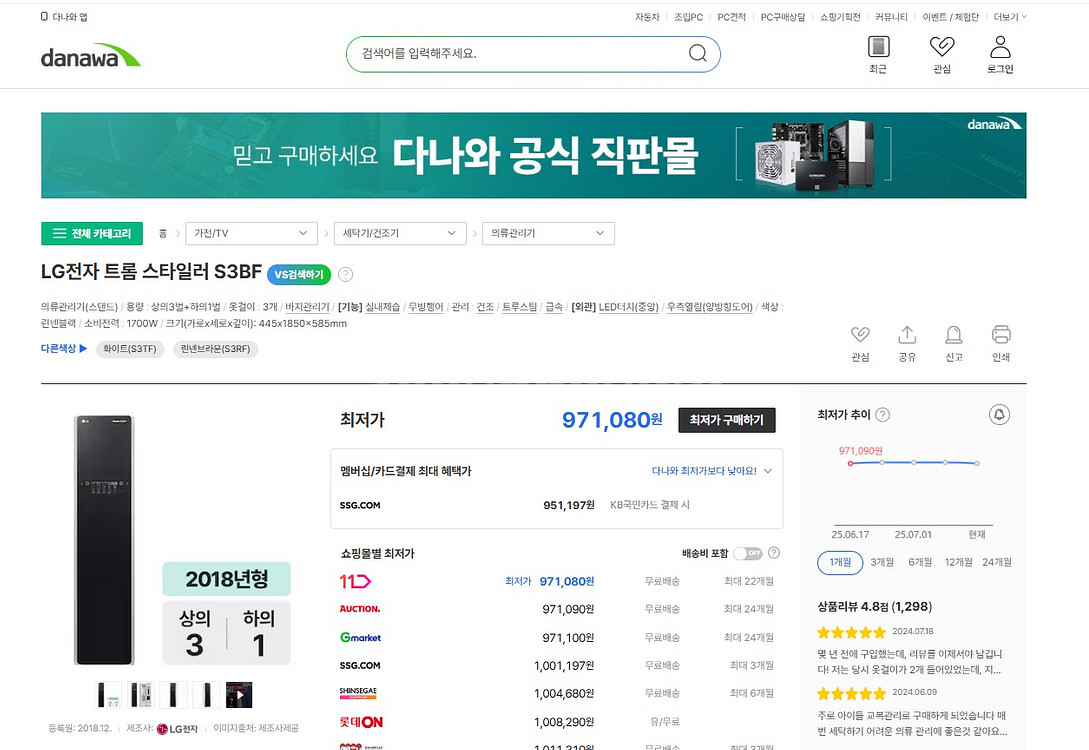Click the LG전자 manufacturer logo
The image size is (1089, 750).
(177, 728)
